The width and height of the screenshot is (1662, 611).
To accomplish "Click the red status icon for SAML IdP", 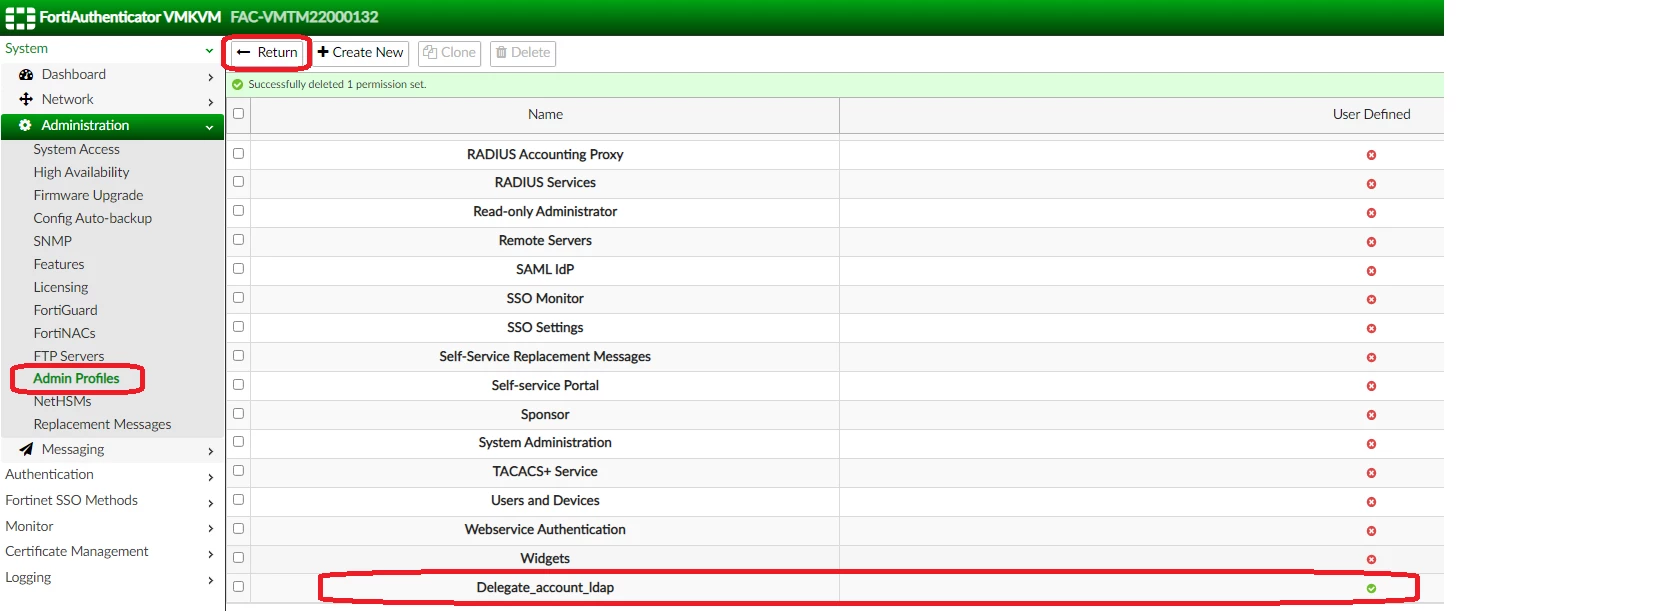I will click(x=1371, y=271).
